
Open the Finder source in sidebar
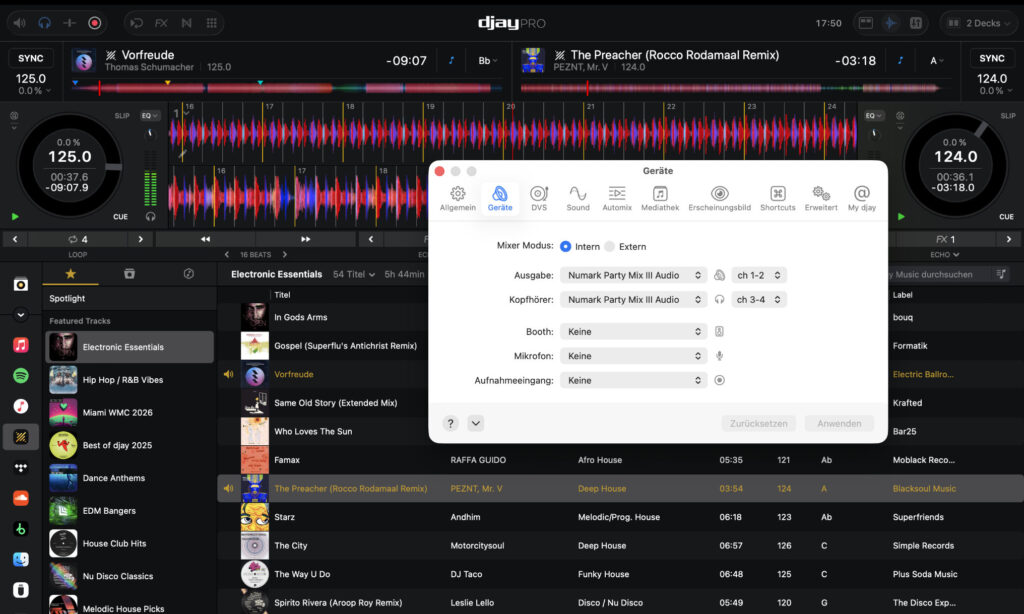pos(21,559)
